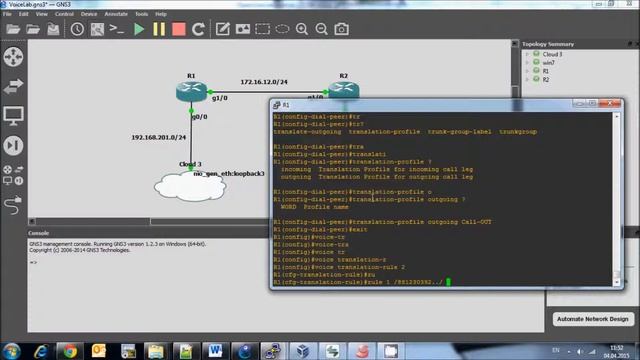
Task: Click the R1 terminal command line
Action: pos(362,282)
